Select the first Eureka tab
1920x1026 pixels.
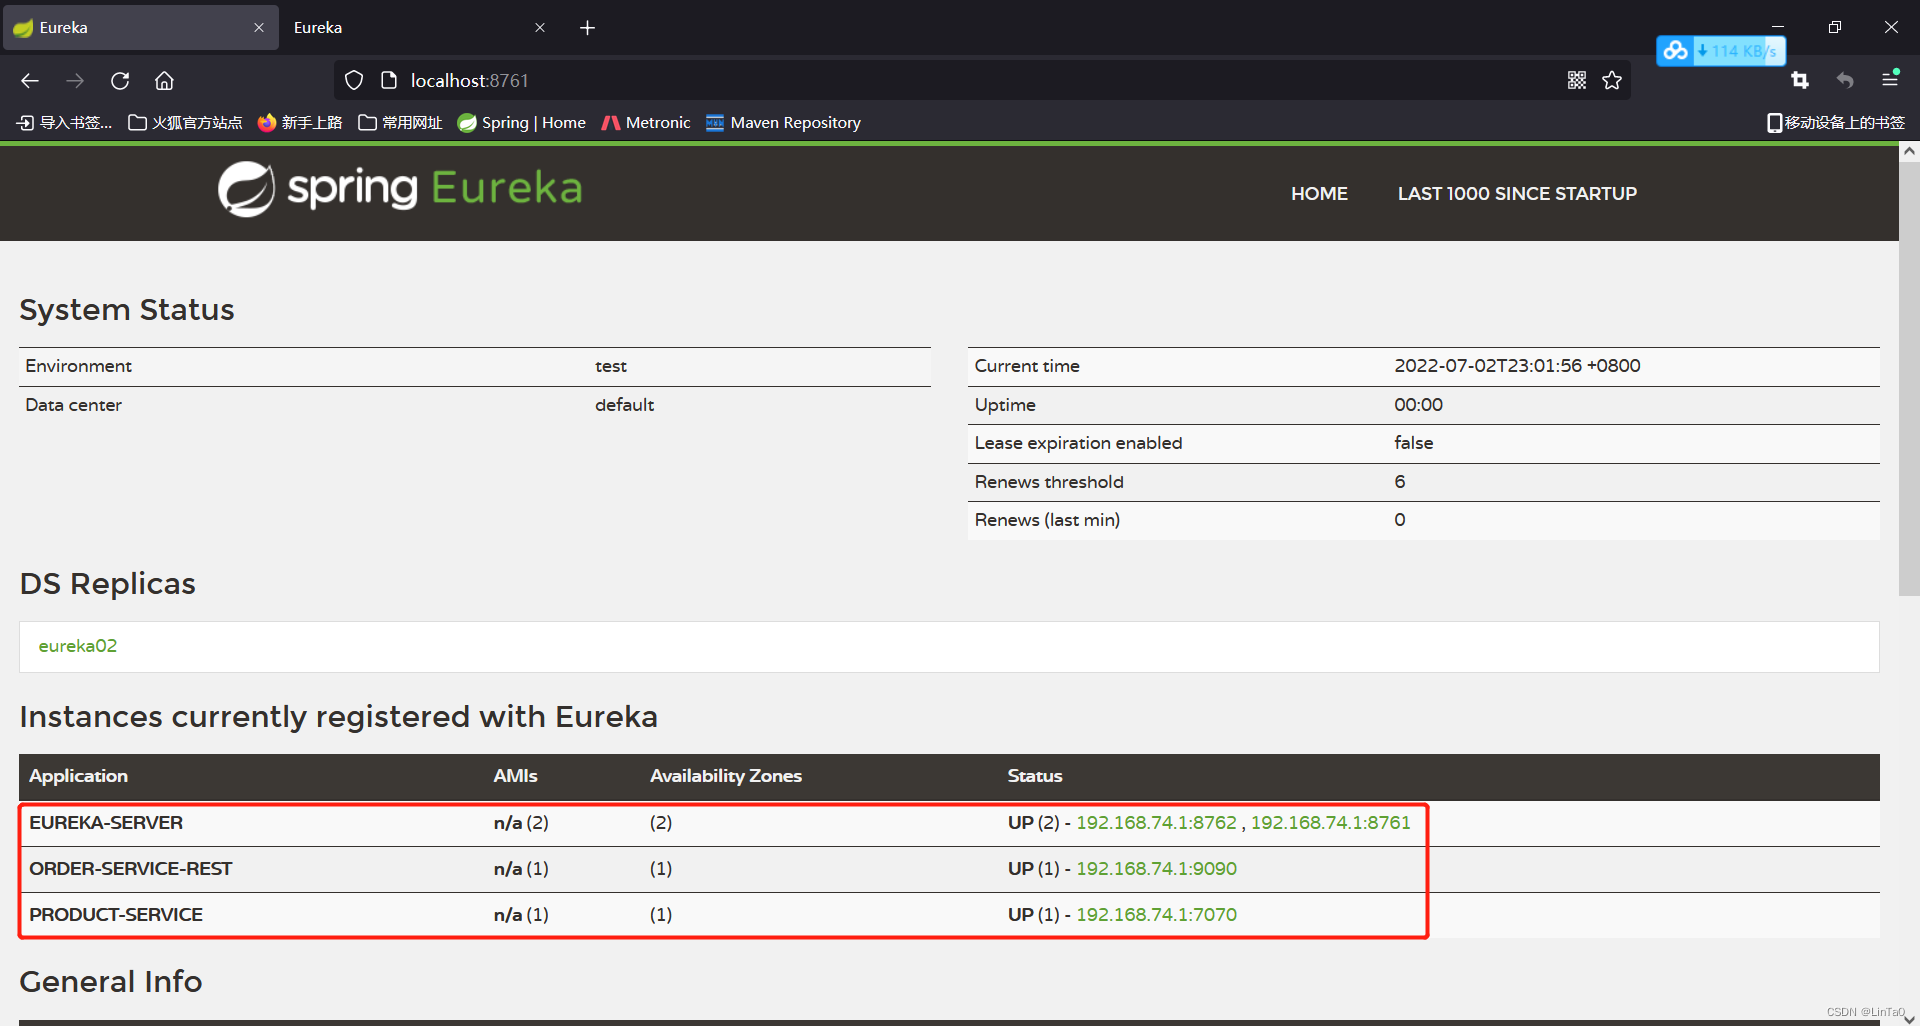tap(140, 28)
